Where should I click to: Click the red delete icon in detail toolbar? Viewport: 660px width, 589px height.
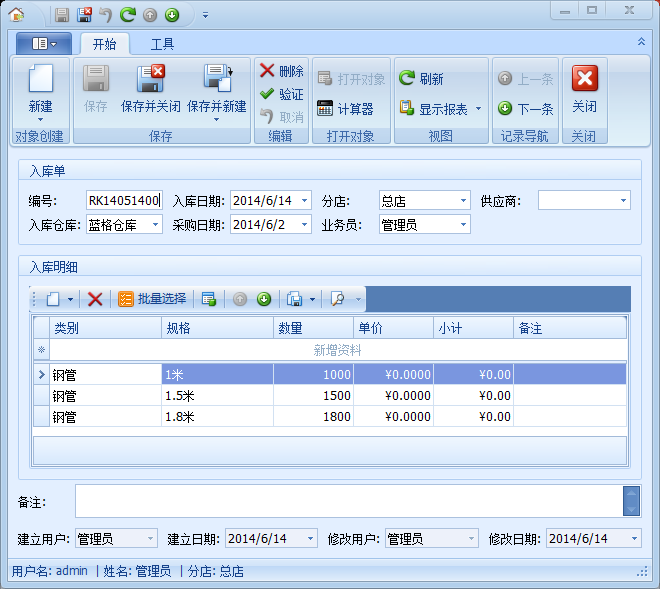pyautogui.click(x=95, y=299)
